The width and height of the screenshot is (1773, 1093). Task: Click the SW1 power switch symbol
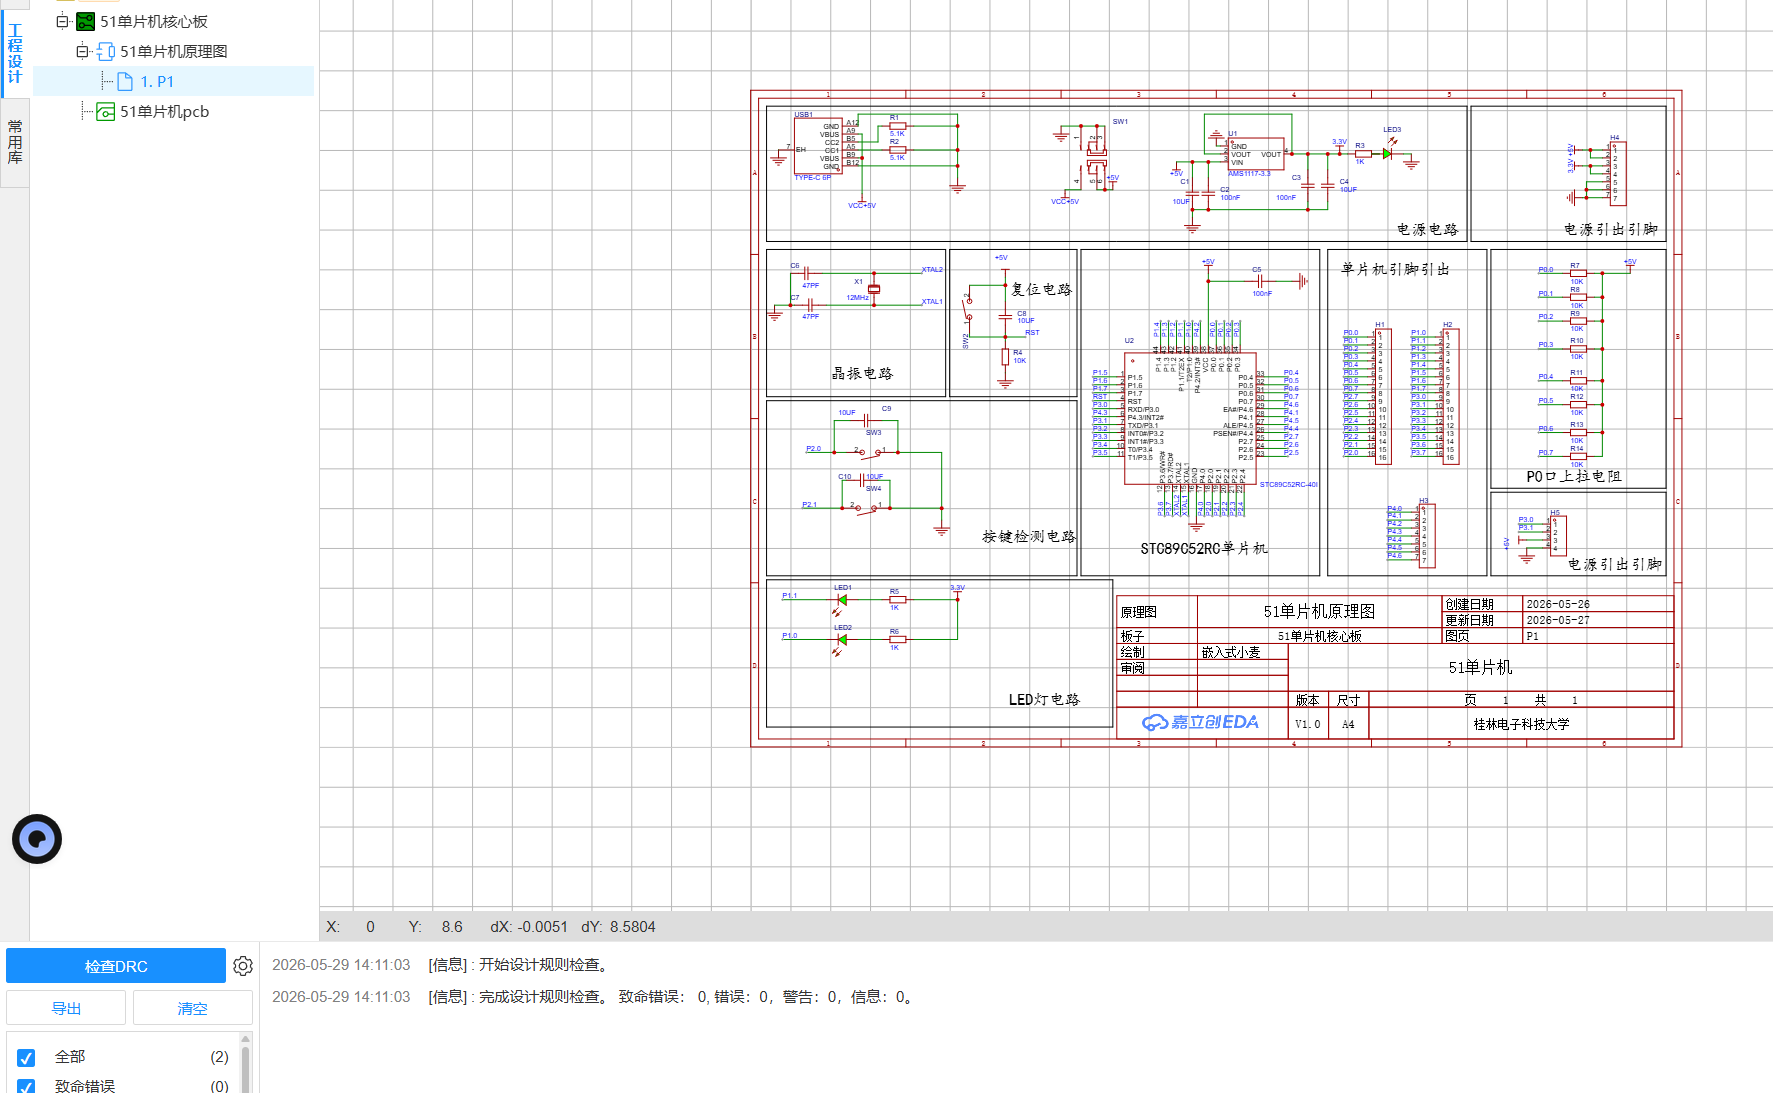click(x=1097, y=159)
